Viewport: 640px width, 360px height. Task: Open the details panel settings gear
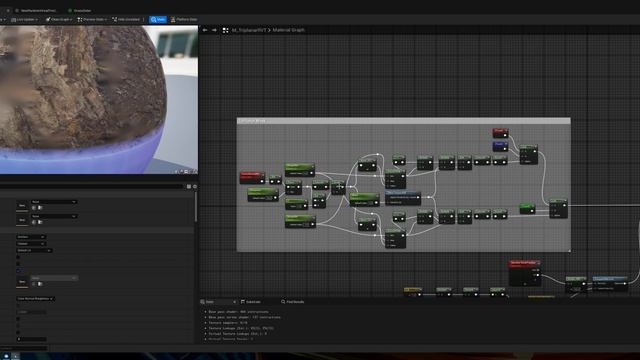[195, 187]
